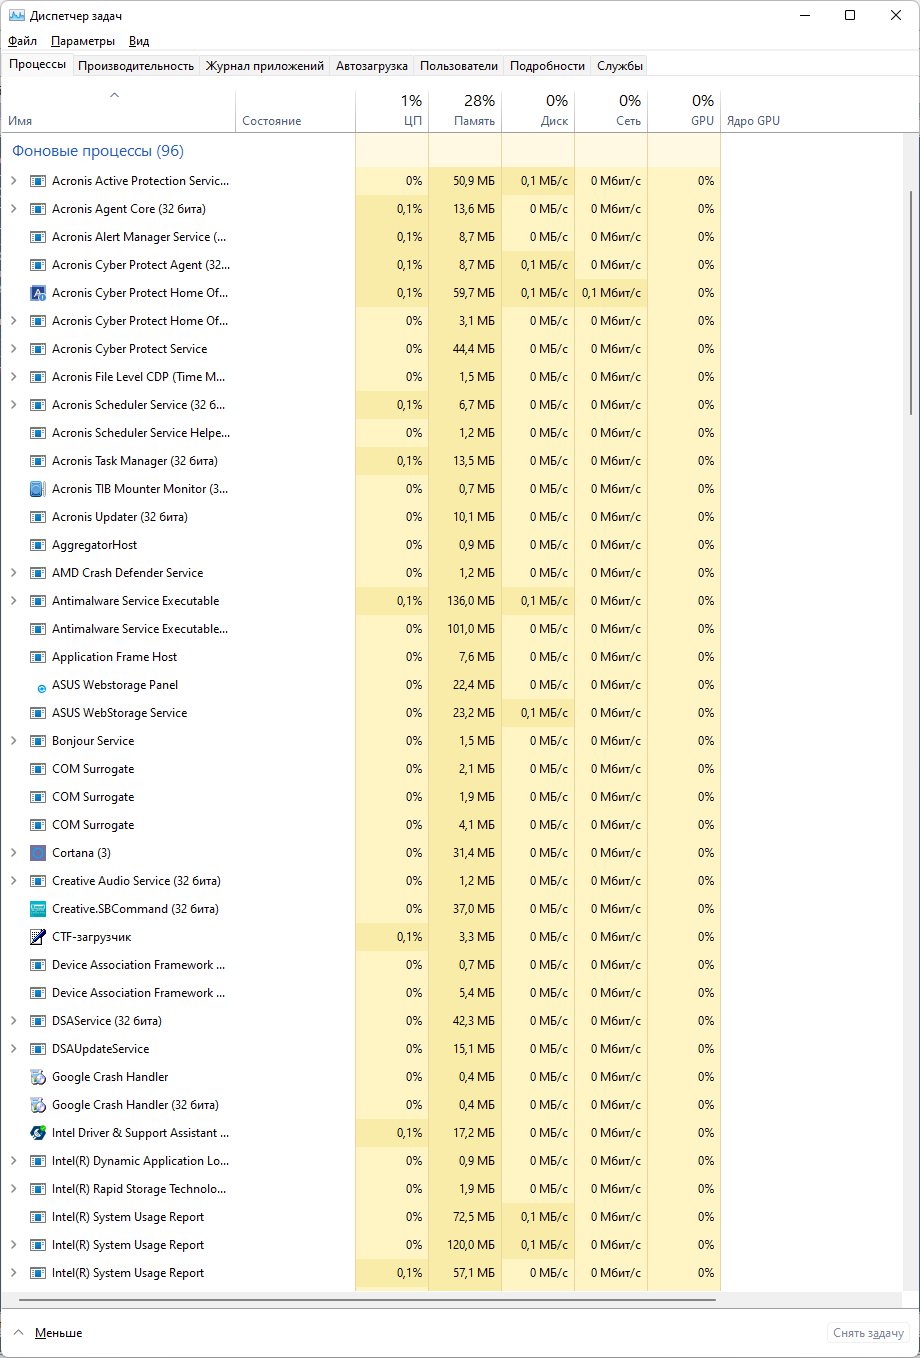
Task: Select the 0,1 Мбит/с network cell
Action: click(x=611, y=293)
